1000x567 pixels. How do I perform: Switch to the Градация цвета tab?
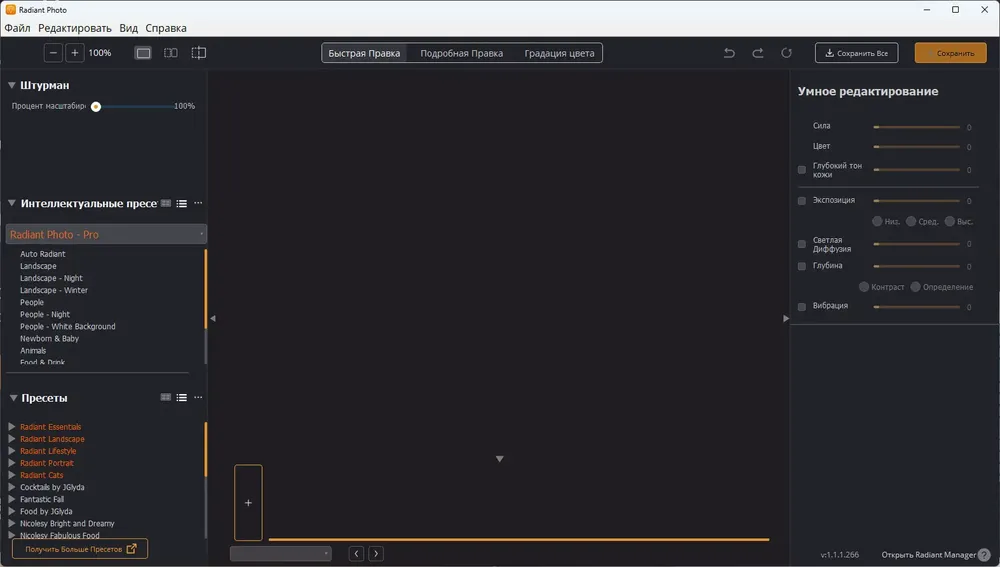coord(559,54)
